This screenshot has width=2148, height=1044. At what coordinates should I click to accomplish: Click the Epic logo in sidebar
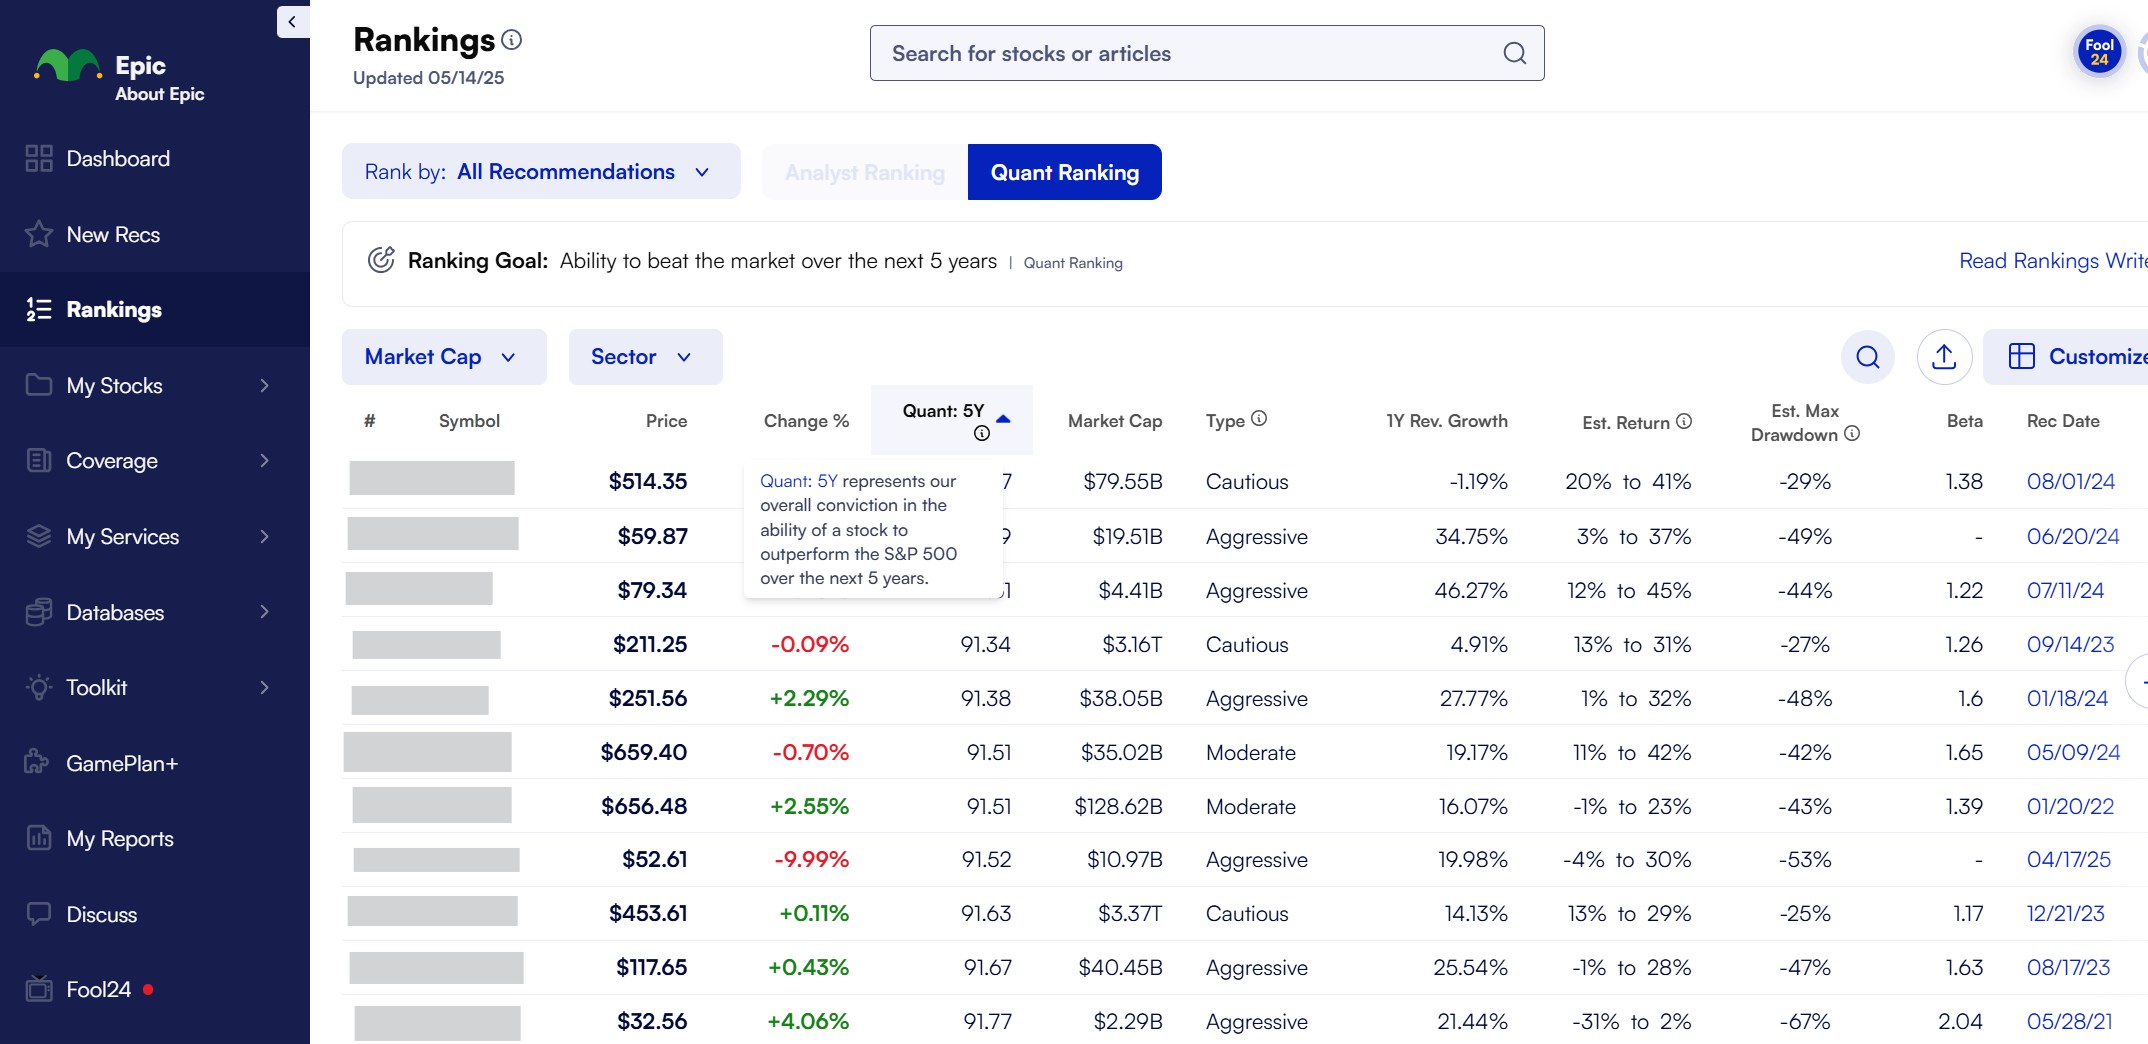pos(68,67)
